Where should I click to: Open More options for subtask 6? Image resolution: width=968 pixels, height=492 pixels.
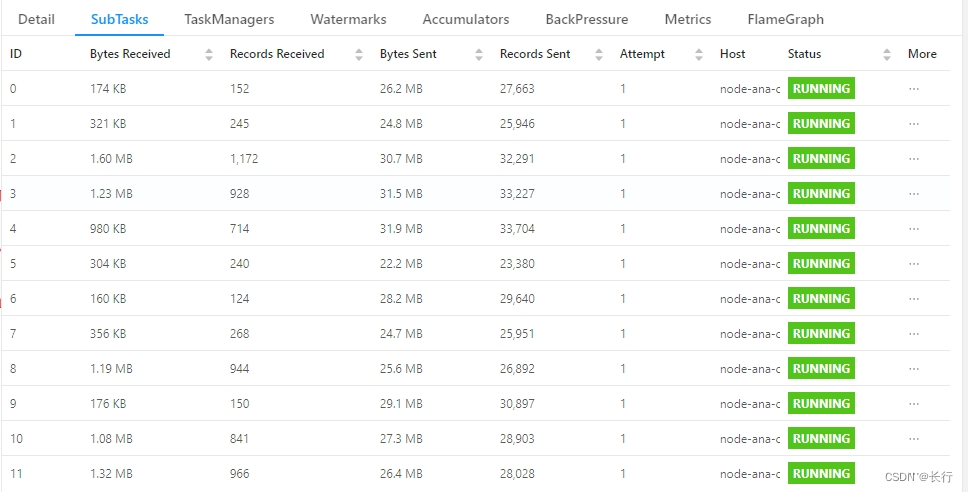pos(914,299)
